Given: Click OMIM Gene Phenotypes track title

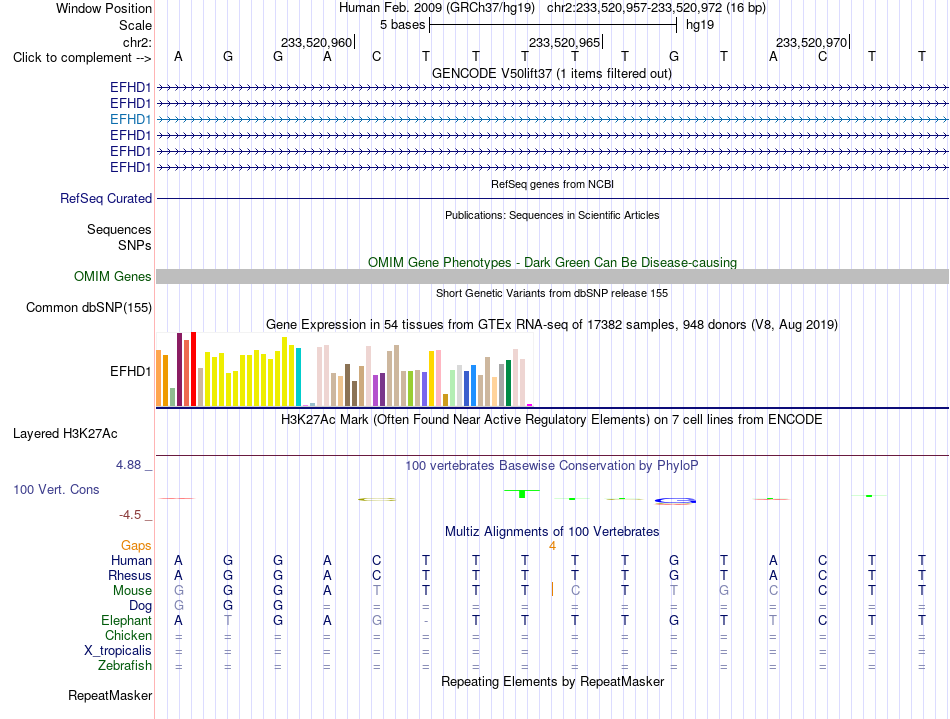Looking at the screenshot, I should pos(552,262).
